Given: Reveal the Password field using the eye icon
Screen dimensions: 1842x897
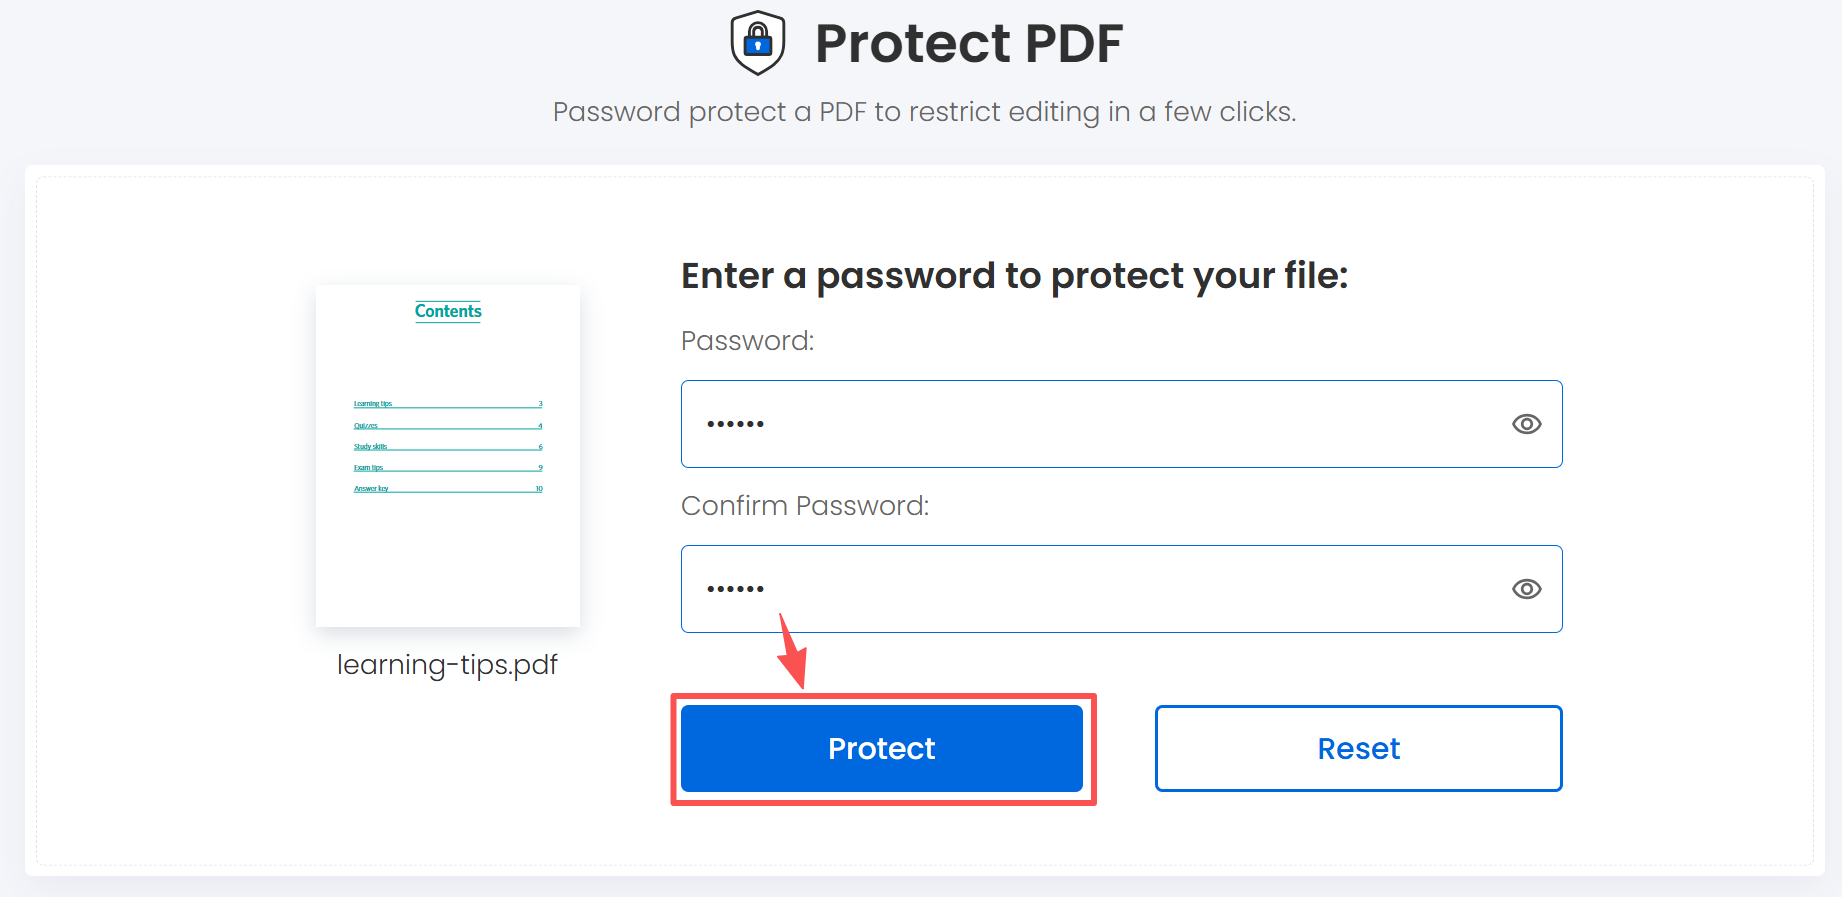Looking at the screenshot, I should [x=1526, y=424].
